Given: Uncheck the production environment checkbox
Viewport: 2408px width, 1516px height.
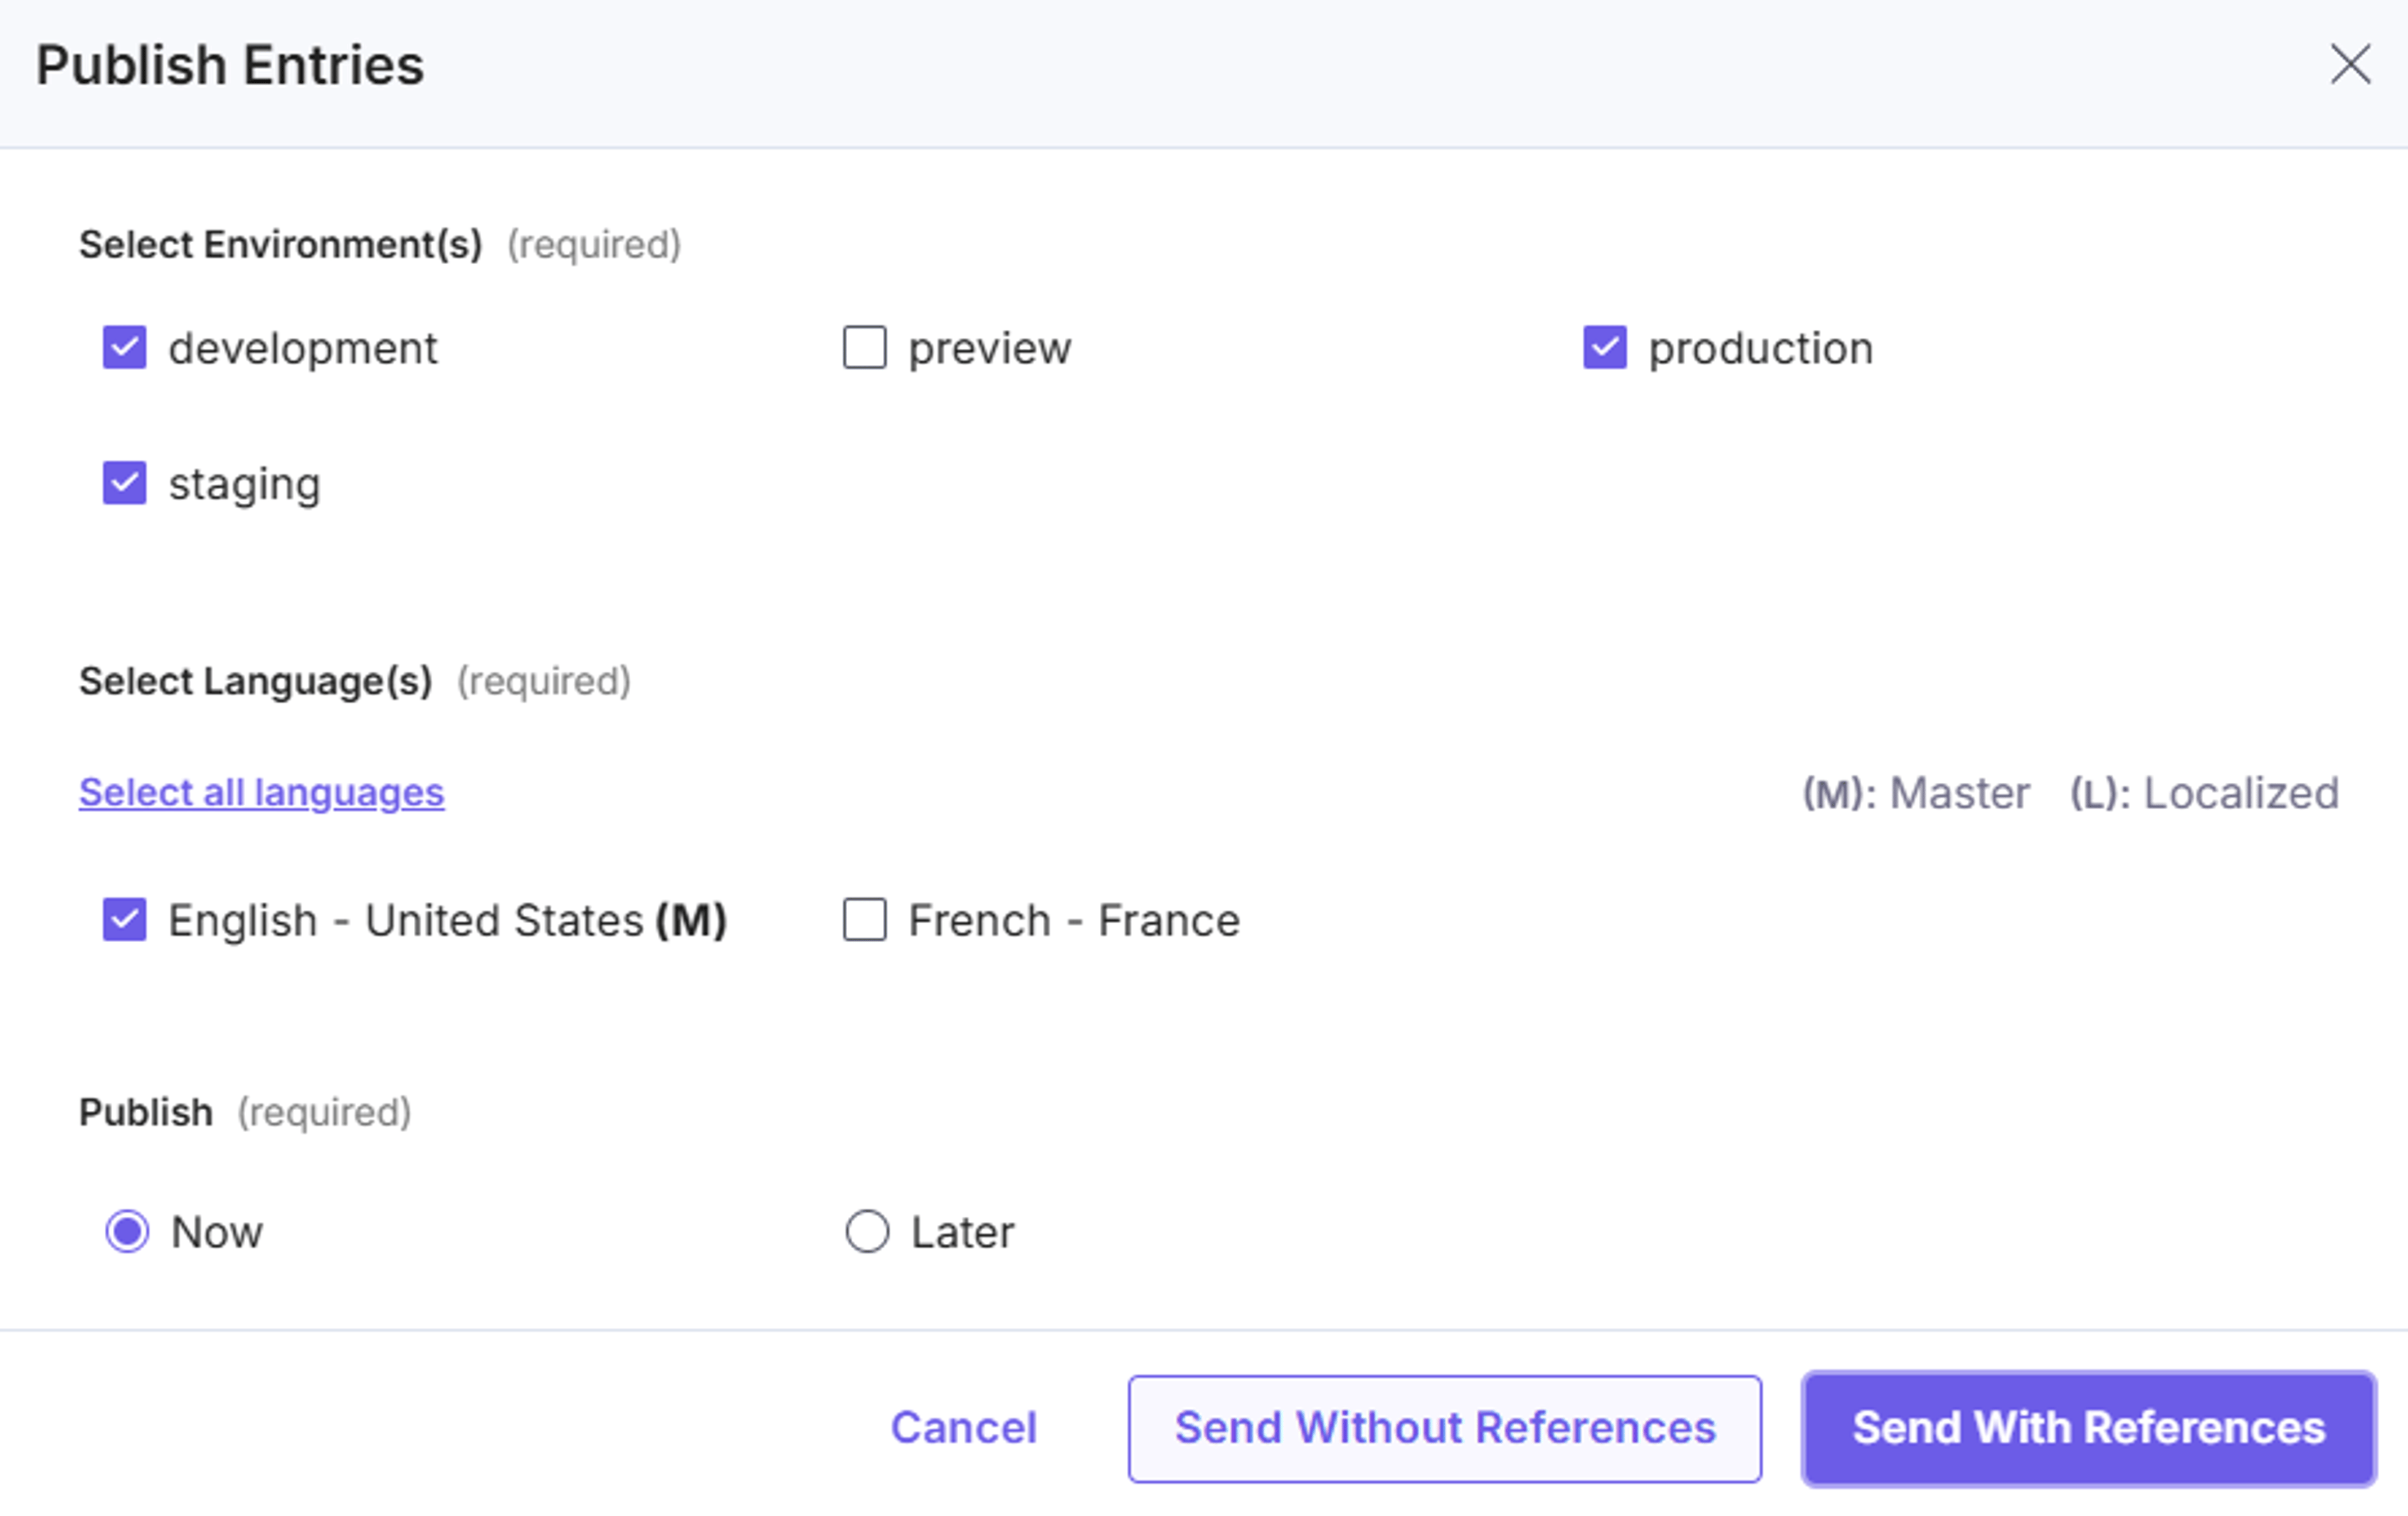Looking at the screenshot, I should pos(1605,348).
